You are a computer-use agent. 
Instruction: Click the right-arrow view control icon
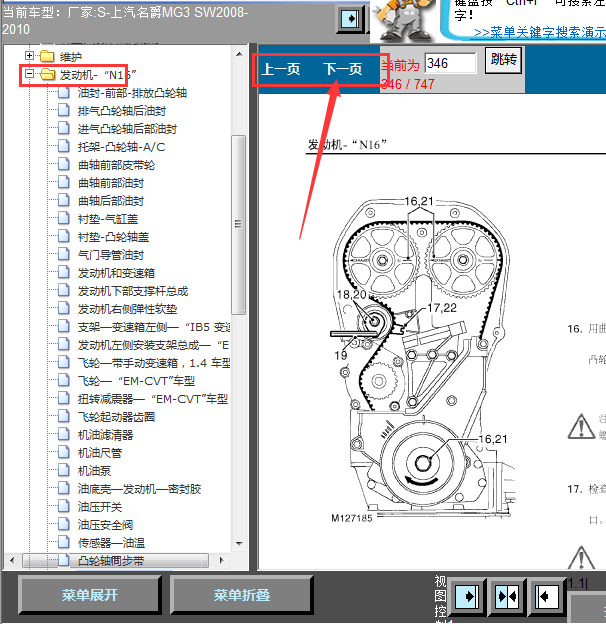pos(466,596)
